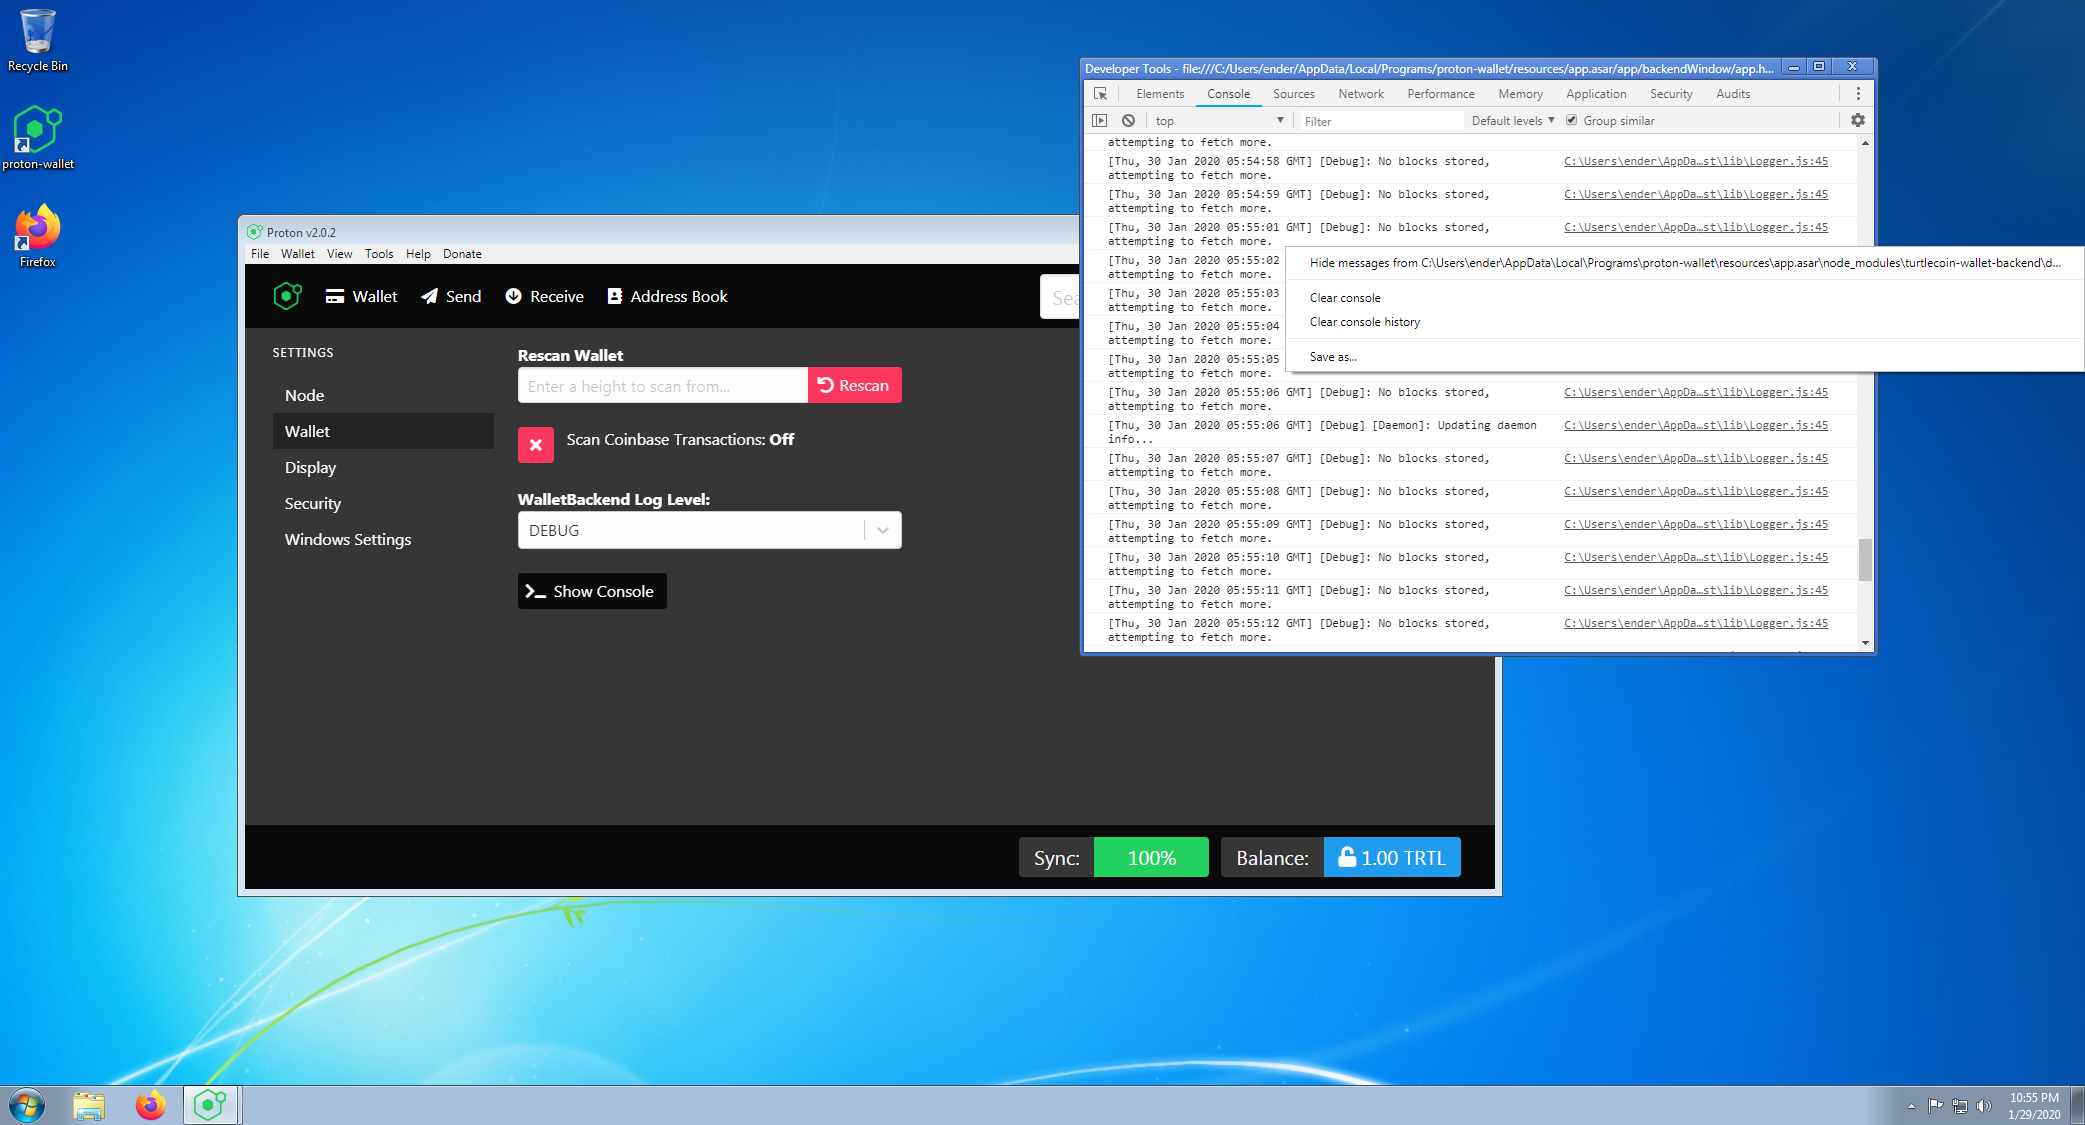Screen dimensions: 2085x1125
Task: Click the rescan height input field
Action: [663, 386]
